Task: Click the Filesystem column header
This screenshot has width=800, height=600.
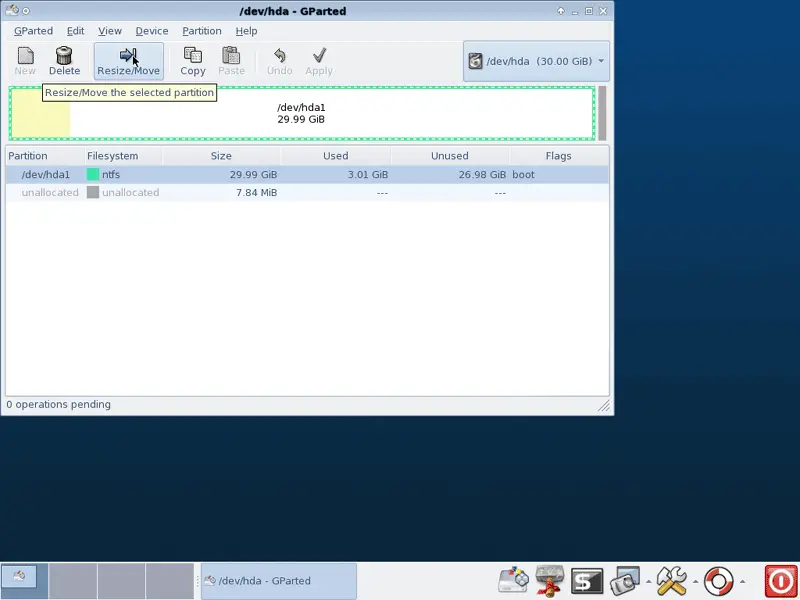Action: point(123,156)
